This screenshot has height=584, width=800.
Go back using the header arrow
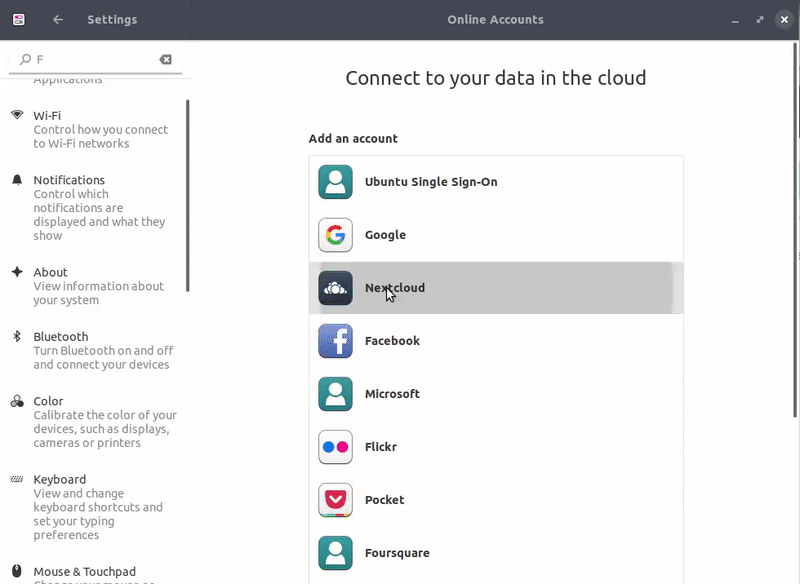[58, 20]
